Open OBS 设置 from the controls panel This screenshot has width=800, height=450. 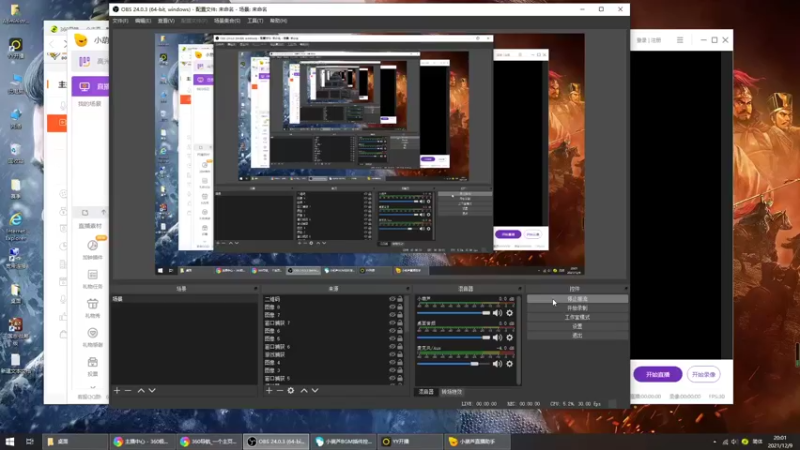click(x=577, y=326)
